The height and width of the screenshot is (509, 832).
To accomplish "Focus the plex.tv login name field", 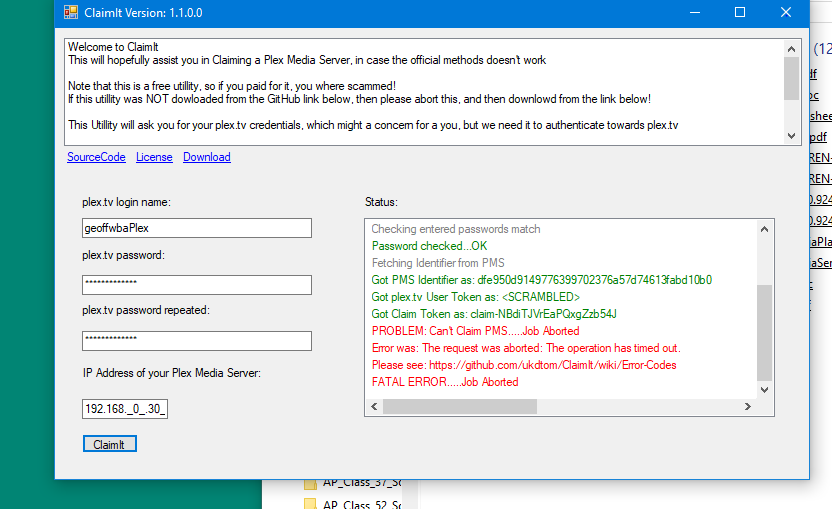I will click(x=196, y=228).
